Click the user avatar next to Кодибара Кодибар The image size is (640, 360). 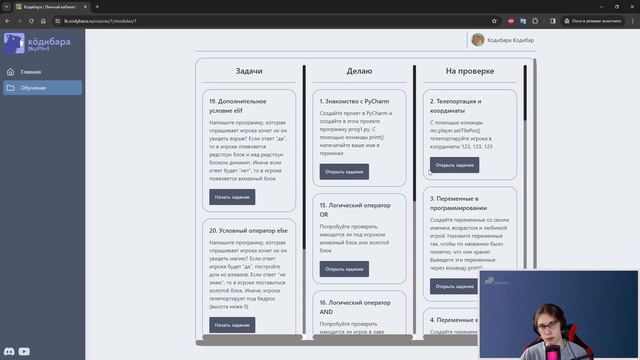point(478,40)
